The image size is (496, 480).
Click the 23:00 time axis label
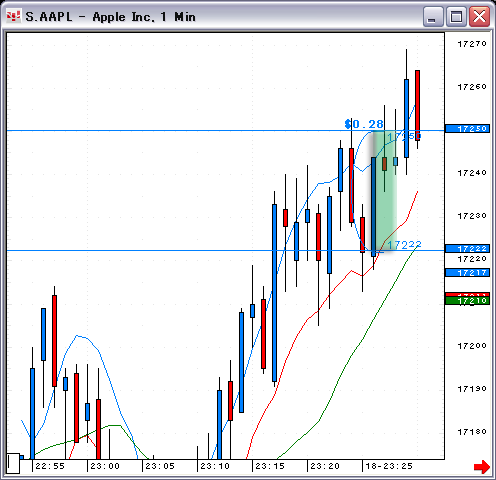click(x=105, y=466)
